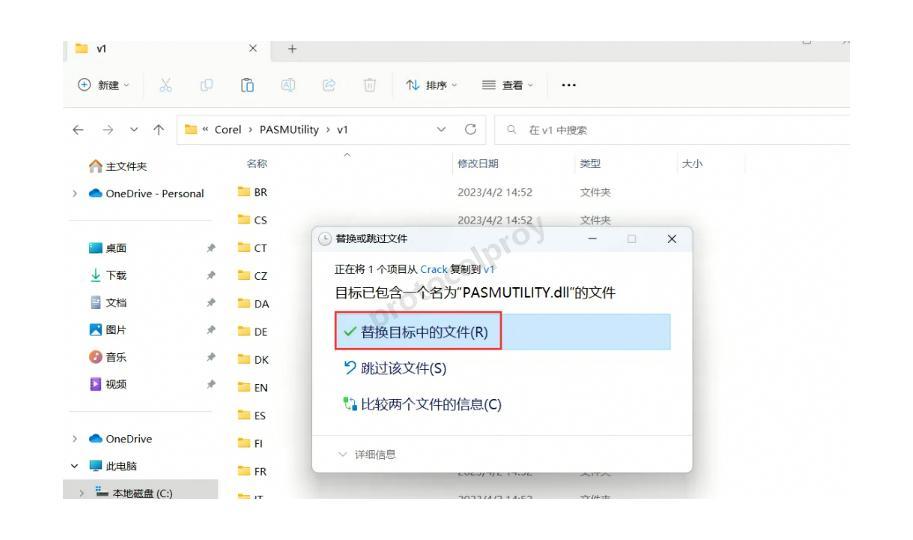Screen dimensions: 913x540
Task: Select This PC (此电脑) in sidebar
Action: (113, 466)
